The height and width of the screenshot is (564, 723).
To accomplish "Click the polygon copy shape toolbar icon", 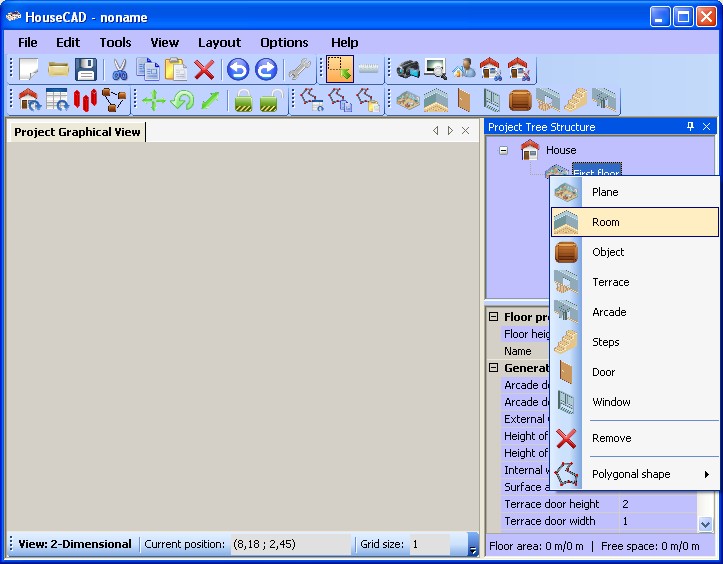I will 340,100.
